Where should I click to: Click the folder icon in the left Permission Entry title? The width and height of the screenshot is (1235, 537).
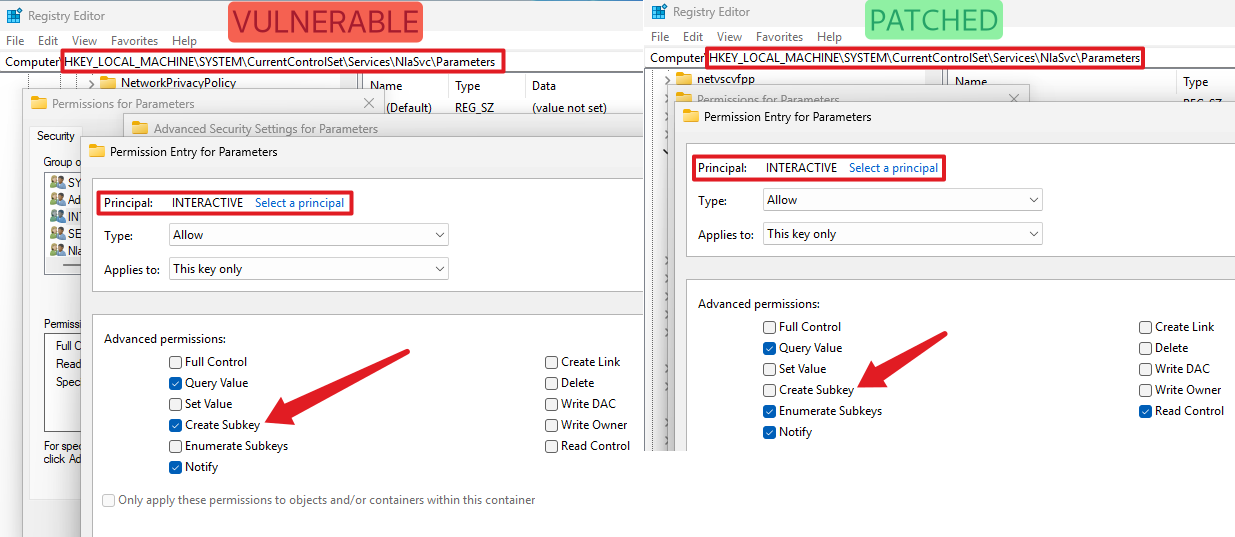point(97,152)
